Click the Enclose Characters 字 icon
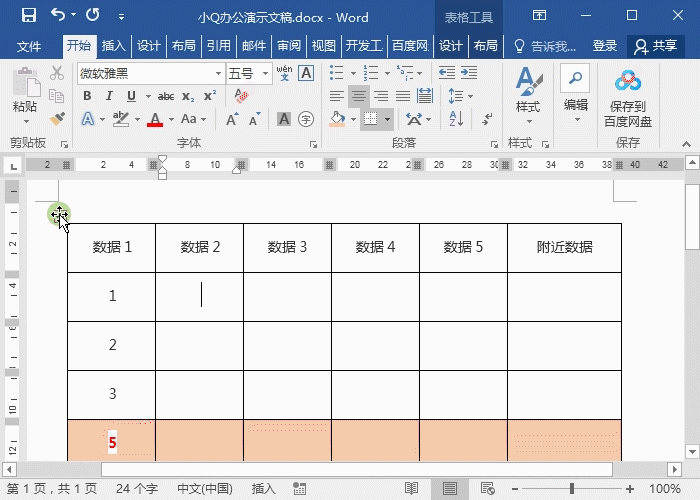This screenshot has width=700, height=500. point(306,119)
